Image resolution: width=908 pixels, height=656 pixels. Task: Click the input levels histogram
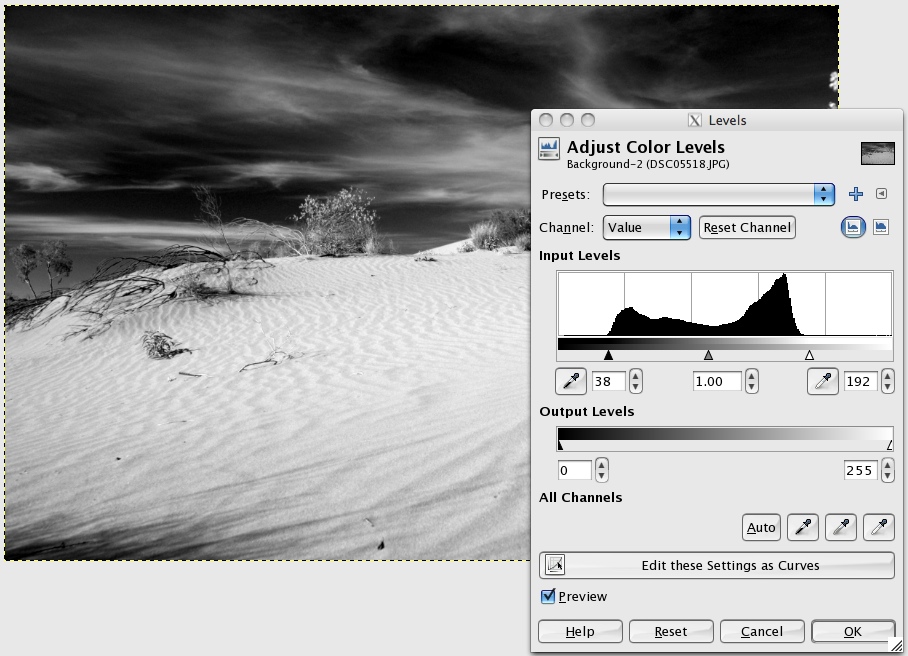point(724,303)
